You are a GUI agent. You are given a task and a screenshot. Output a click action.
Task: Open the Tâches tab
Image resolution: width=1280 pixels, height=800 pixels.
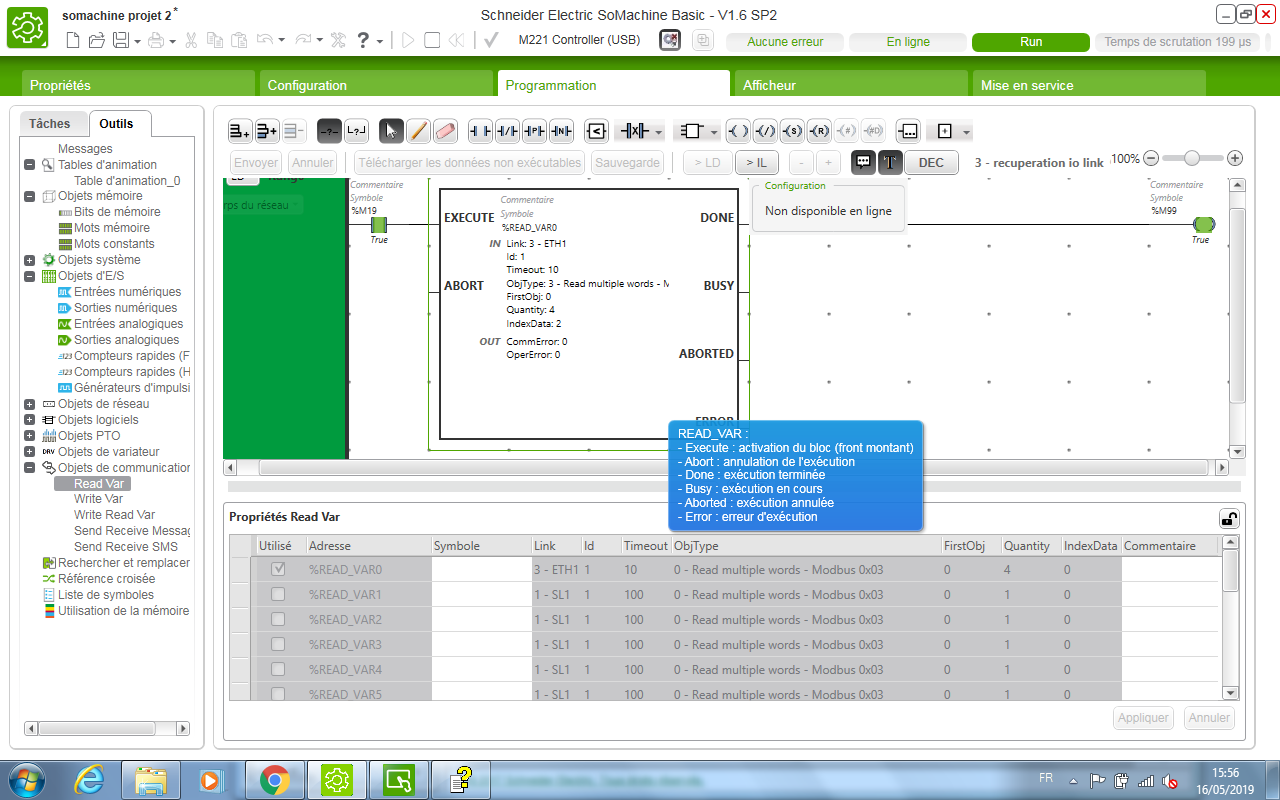tap(50, 124)
